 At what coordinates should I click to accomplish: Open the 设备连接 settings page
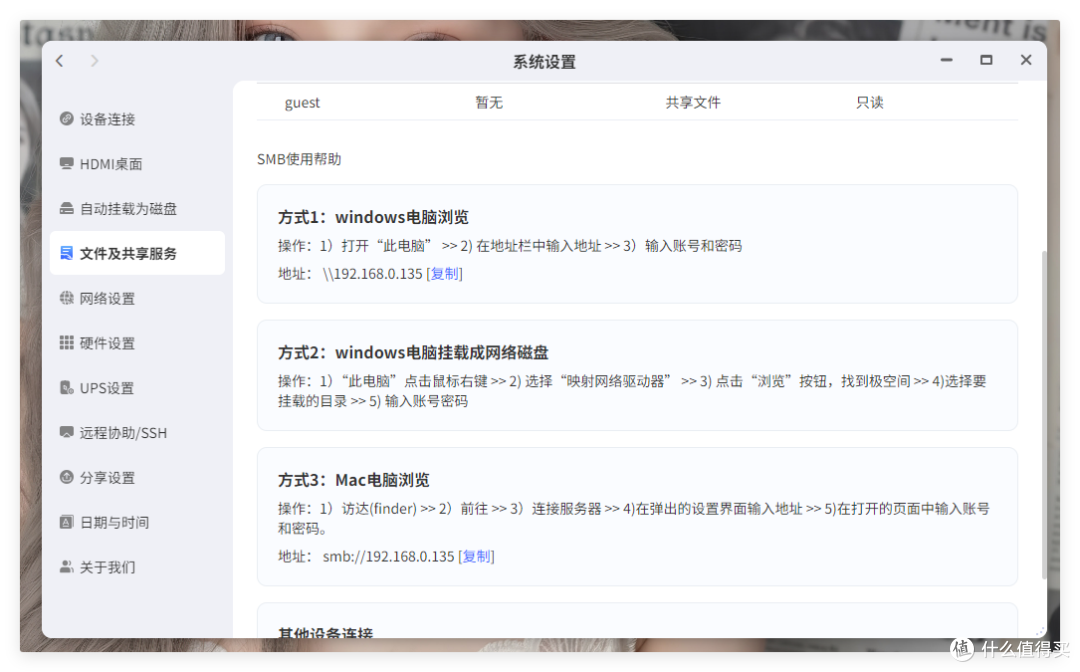[137, 119]
